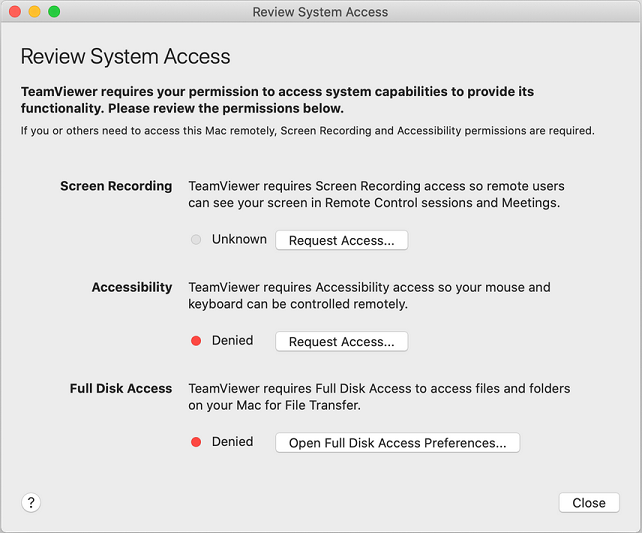Click the Unknown status text
Viewport: 642px width, 533px height.
[x=239, y=240]
